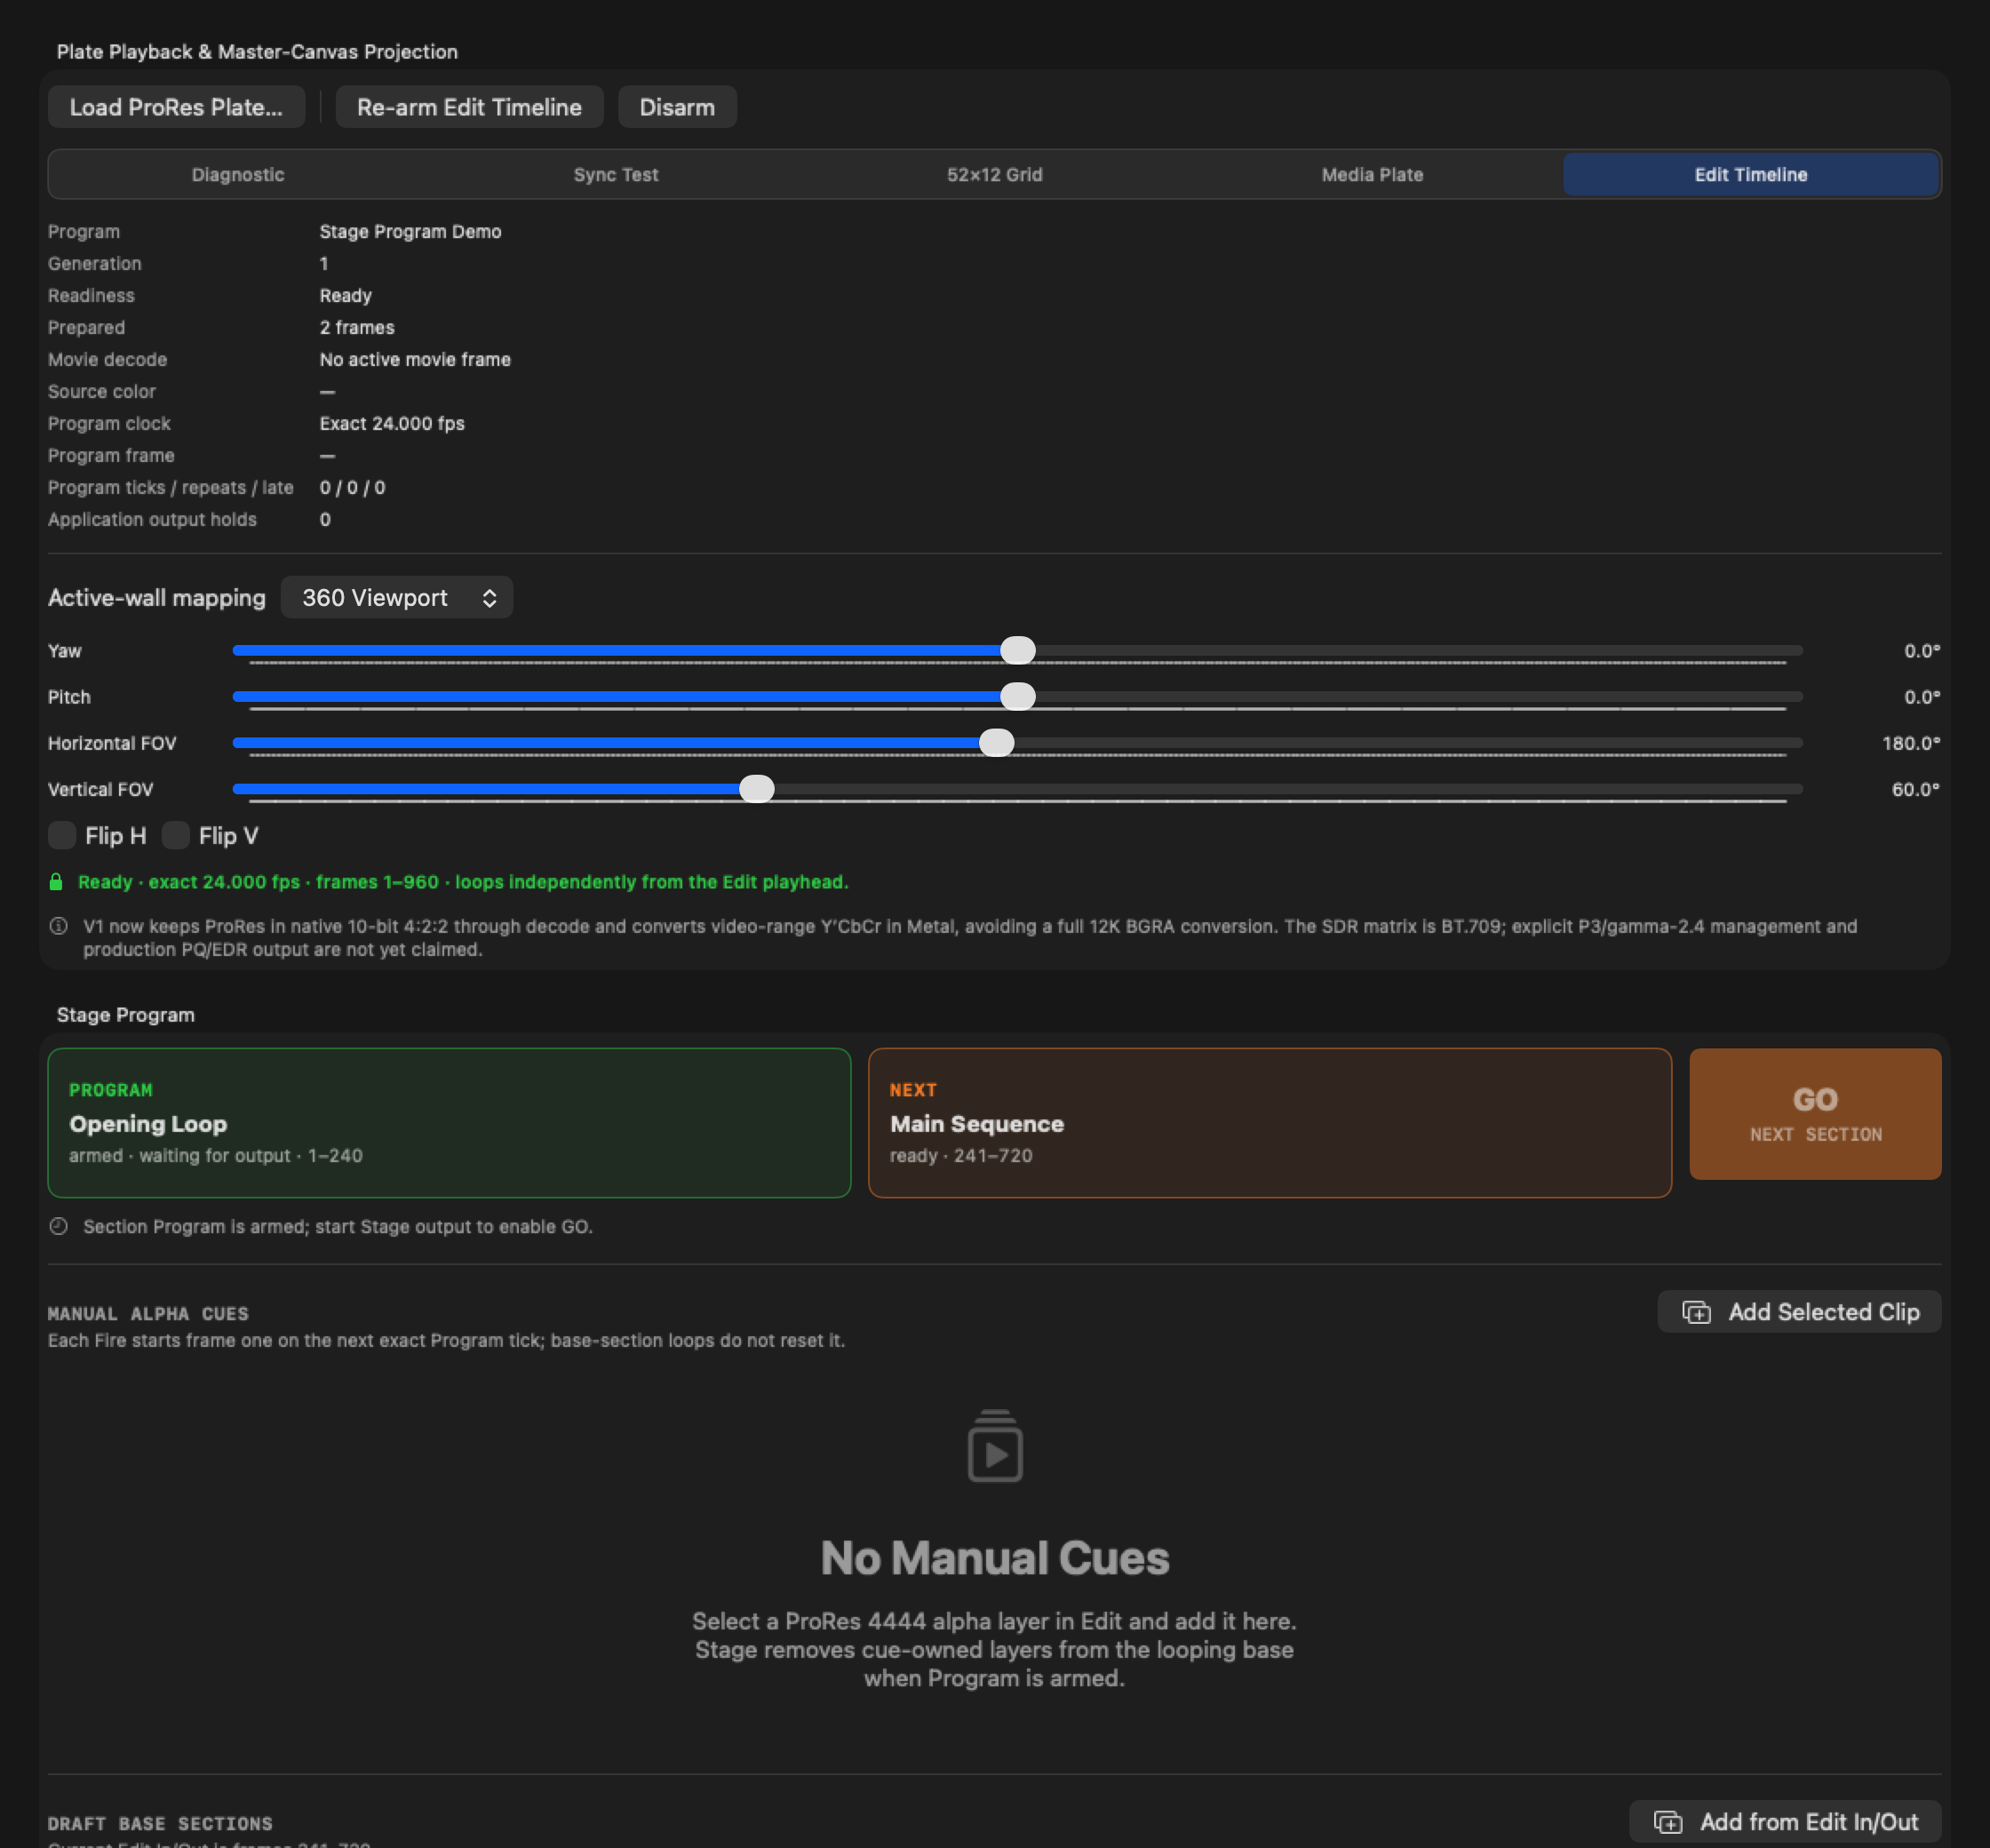Image resolution: width=1990 pixels, height=1848 pixels.
Task: Click the 'Application output holds' label
Action: pos(152,519)
